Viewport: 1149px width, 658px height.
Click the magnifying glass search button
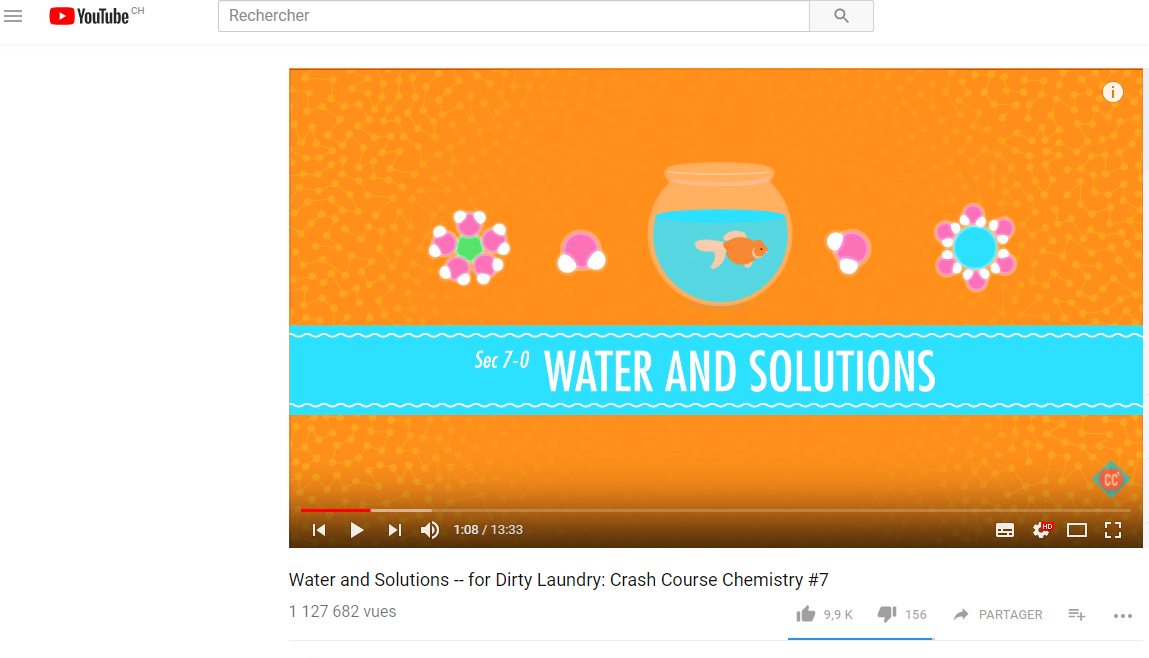(841, 16)
